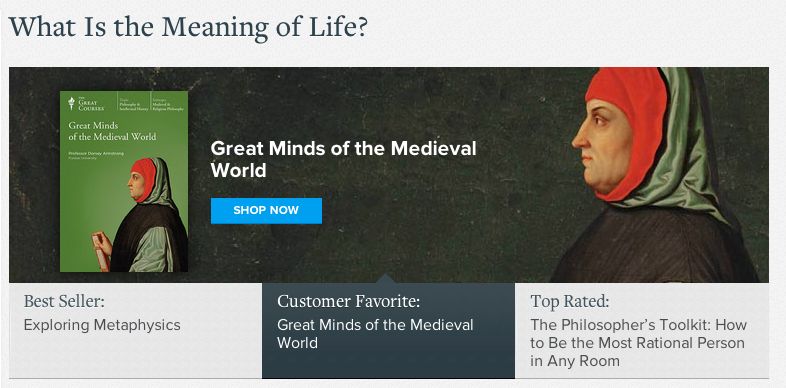Viewport: 786px width, 388px height.
Task: Click the blue SHOP NOW button
Action: click(266, 211)
